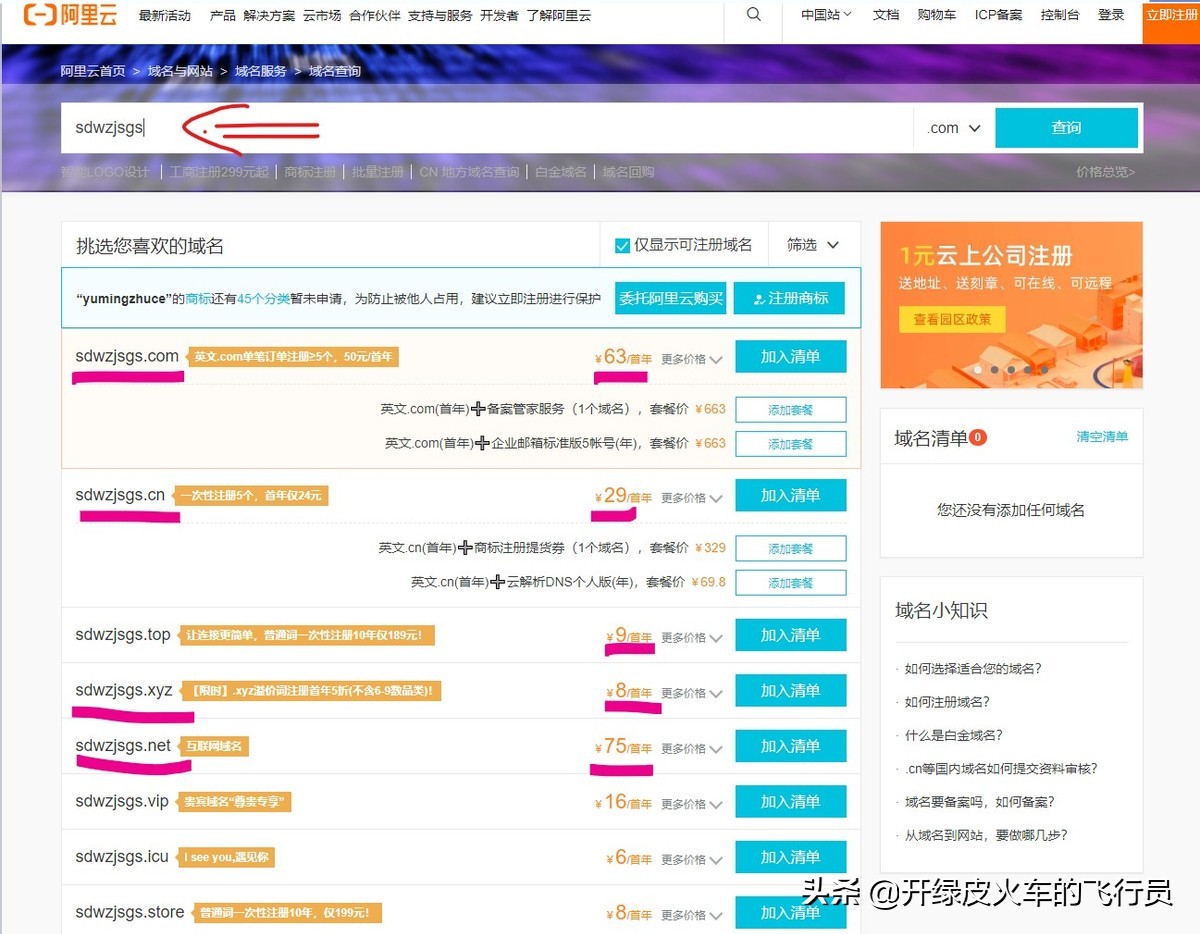Open the ICP备案 filing page
The image size is (1200, 934).
pos(997,15)
